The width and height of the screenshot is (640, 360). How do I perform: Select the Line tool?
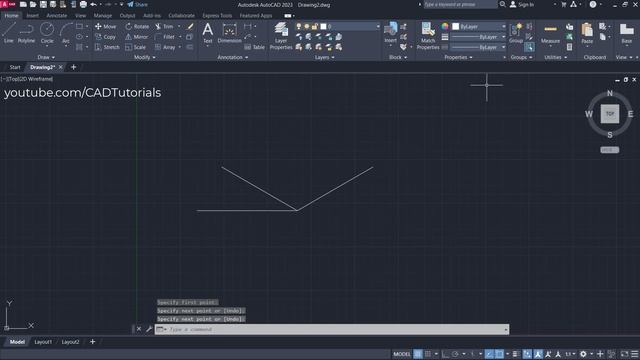click(9, 33)
